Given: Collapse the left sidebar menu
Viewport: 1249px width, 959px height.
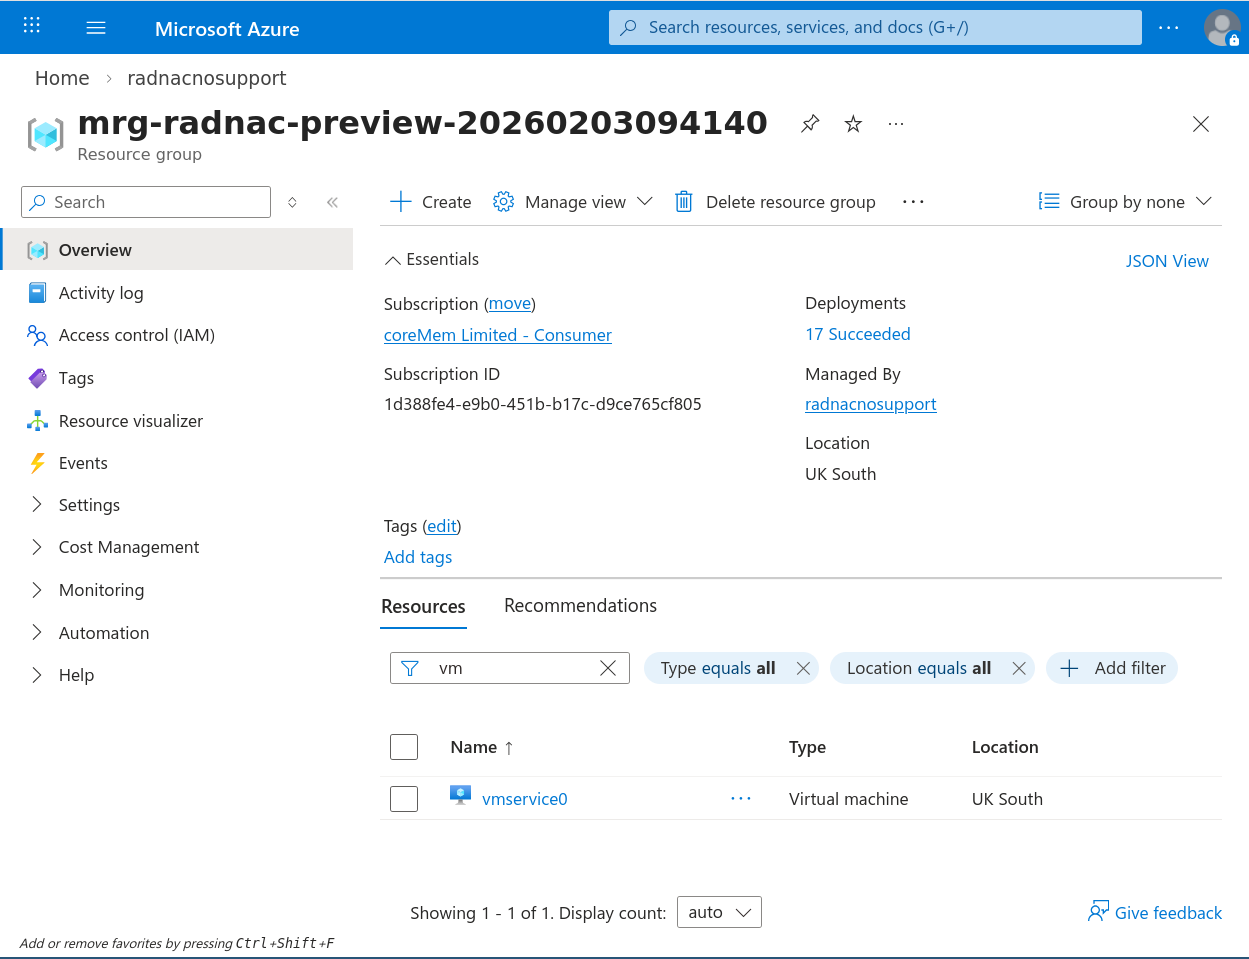Looking at the screenshot, I should click(x=332, y=202).
